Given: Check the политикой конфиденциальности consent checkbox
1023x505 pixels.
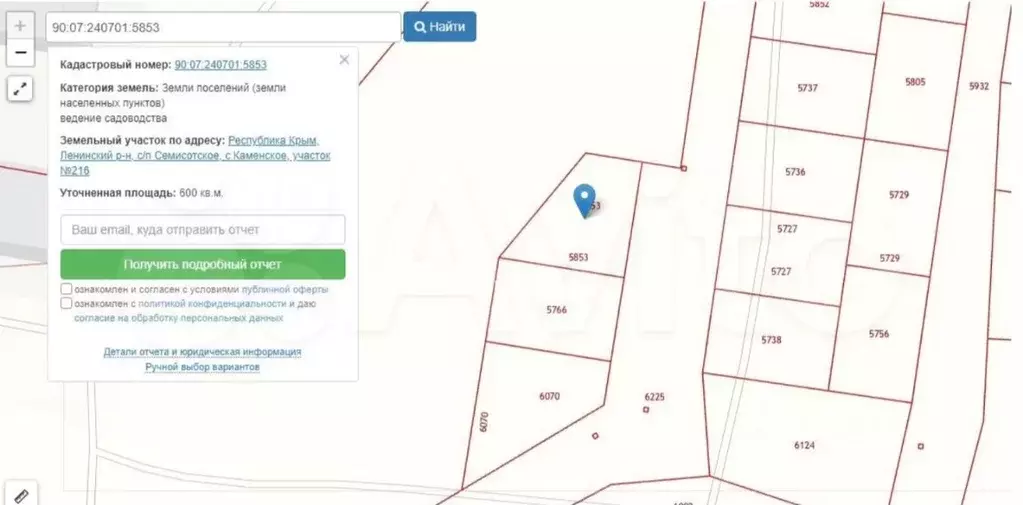Looking at the screenshot, I should pyautogui.click(x=66, y=303).
